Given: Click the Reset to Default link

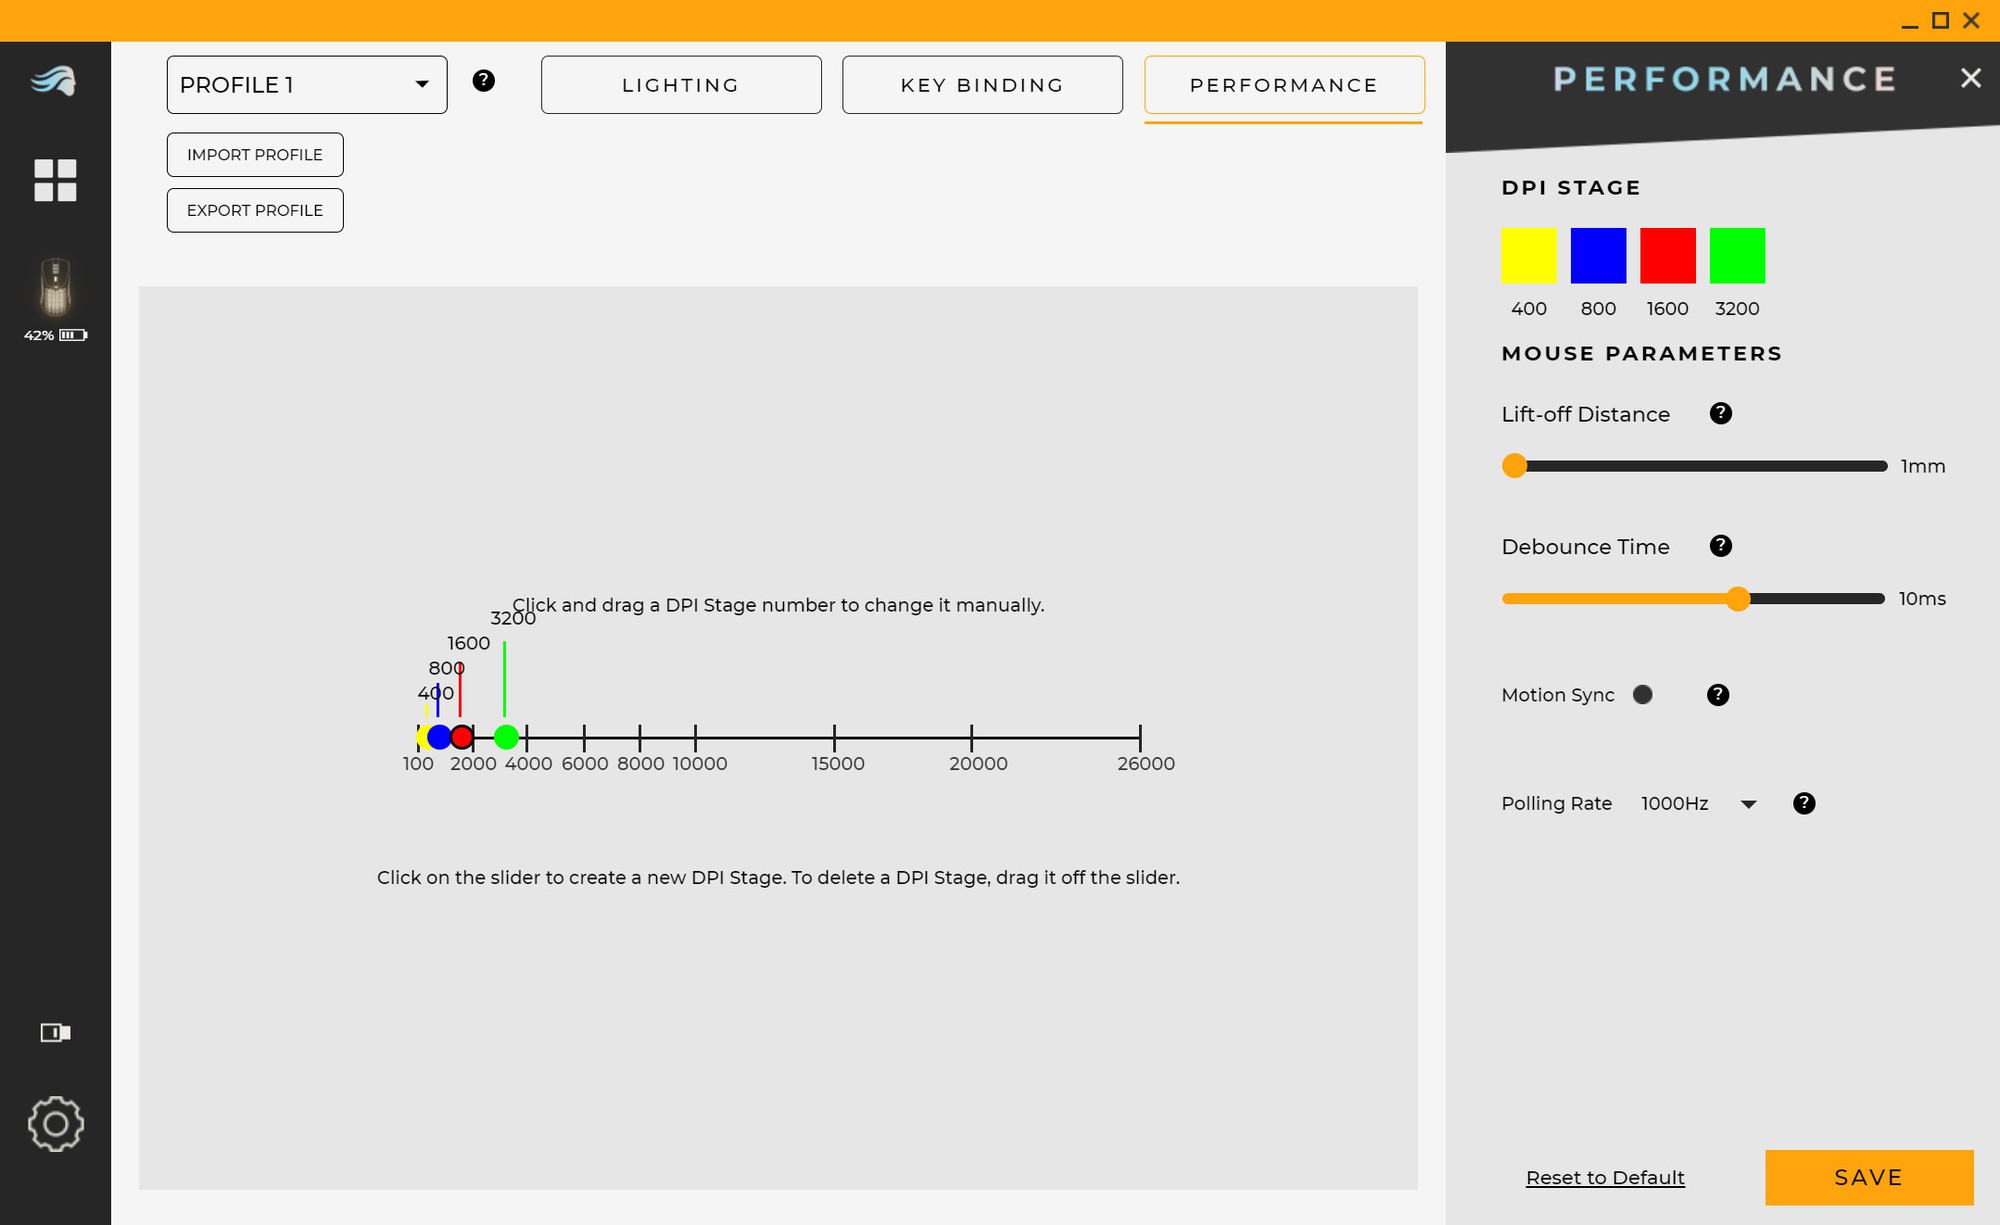Looking at the screenshot, I should tap(1604, 1177).
